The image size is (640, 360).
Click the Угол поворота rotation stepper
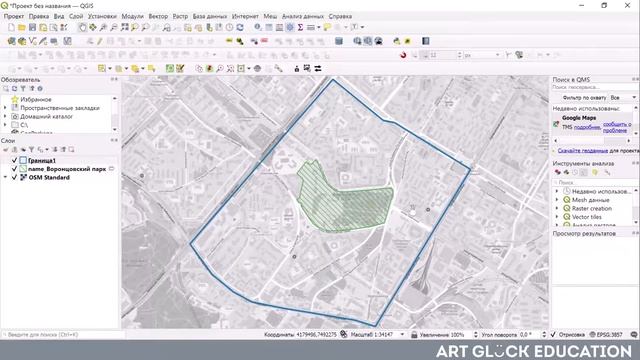tap(544, 334)
